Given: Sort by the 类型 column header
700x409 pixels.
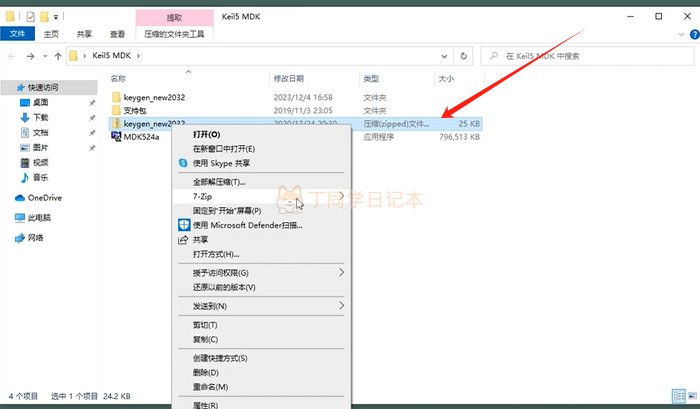Looking at the screenshot, I should coord(371,79).
